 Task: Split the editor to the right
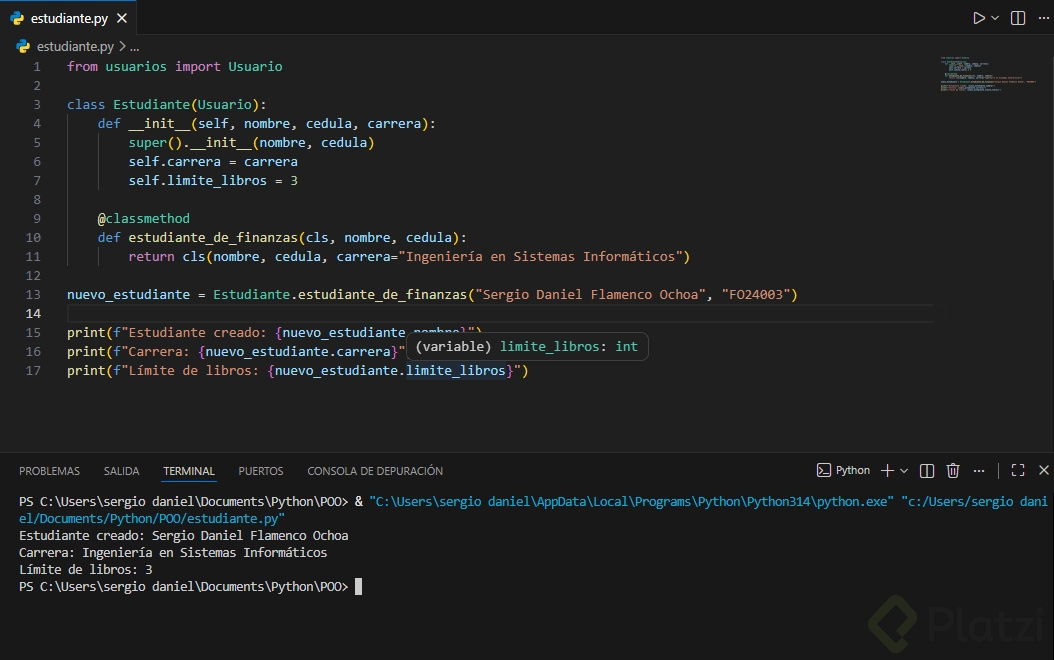[1018, 18]
